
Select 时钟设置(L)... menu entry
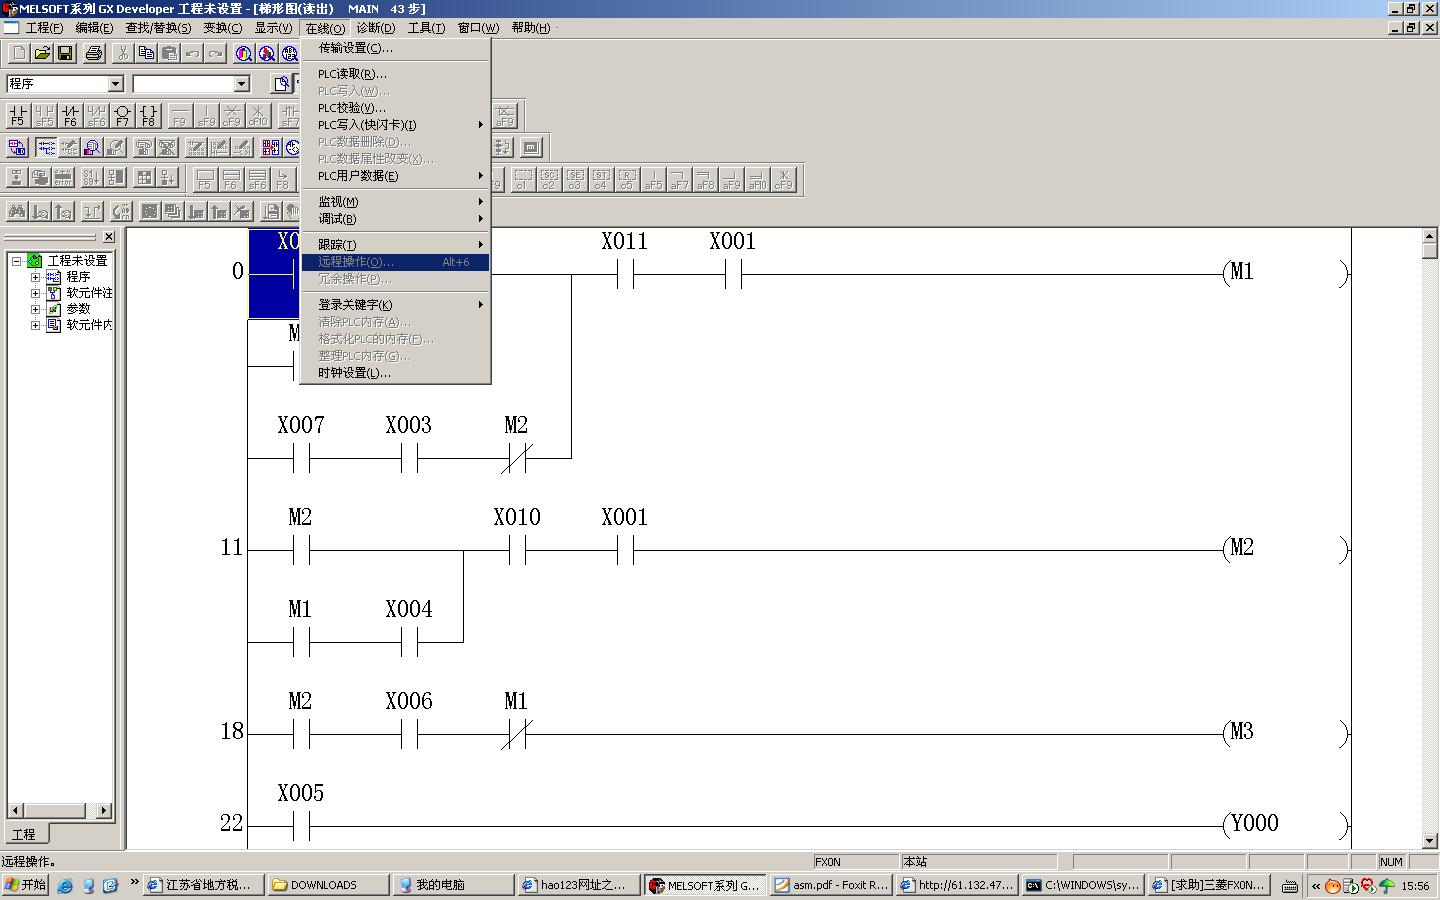[x=395, y=373]
